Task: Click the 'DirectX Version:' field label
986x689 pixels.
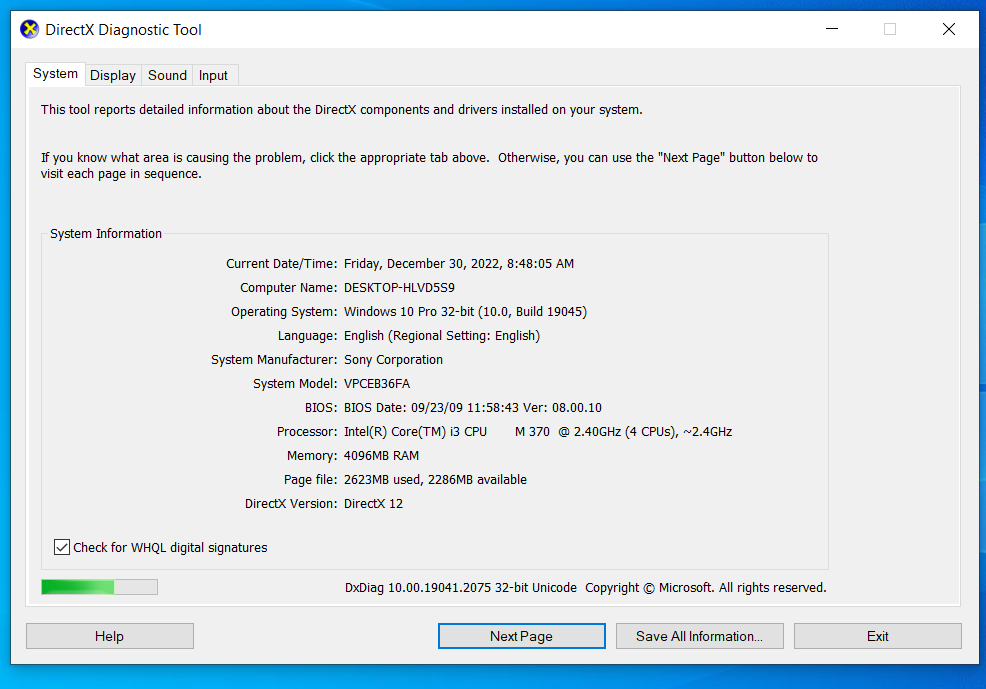Action: (291, 504)
